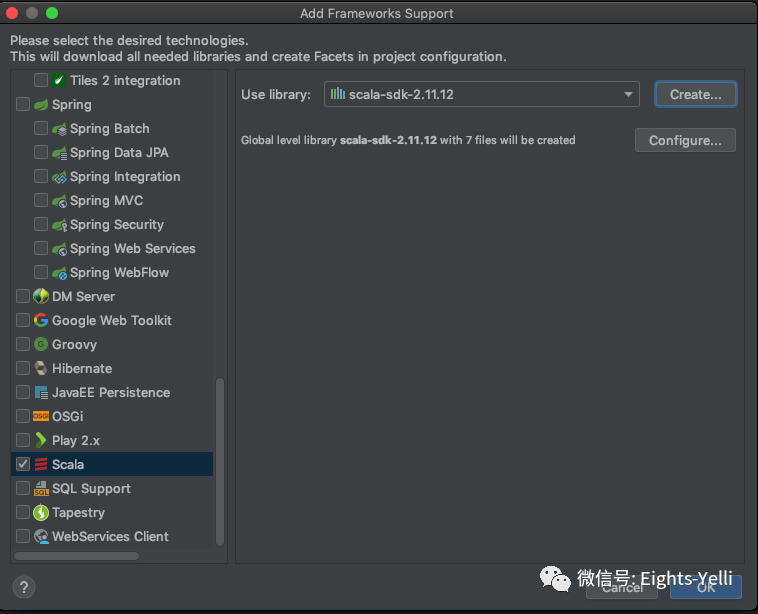758x614 pixels.
Task: Click the Cancel button
Action: pos(622,587)
